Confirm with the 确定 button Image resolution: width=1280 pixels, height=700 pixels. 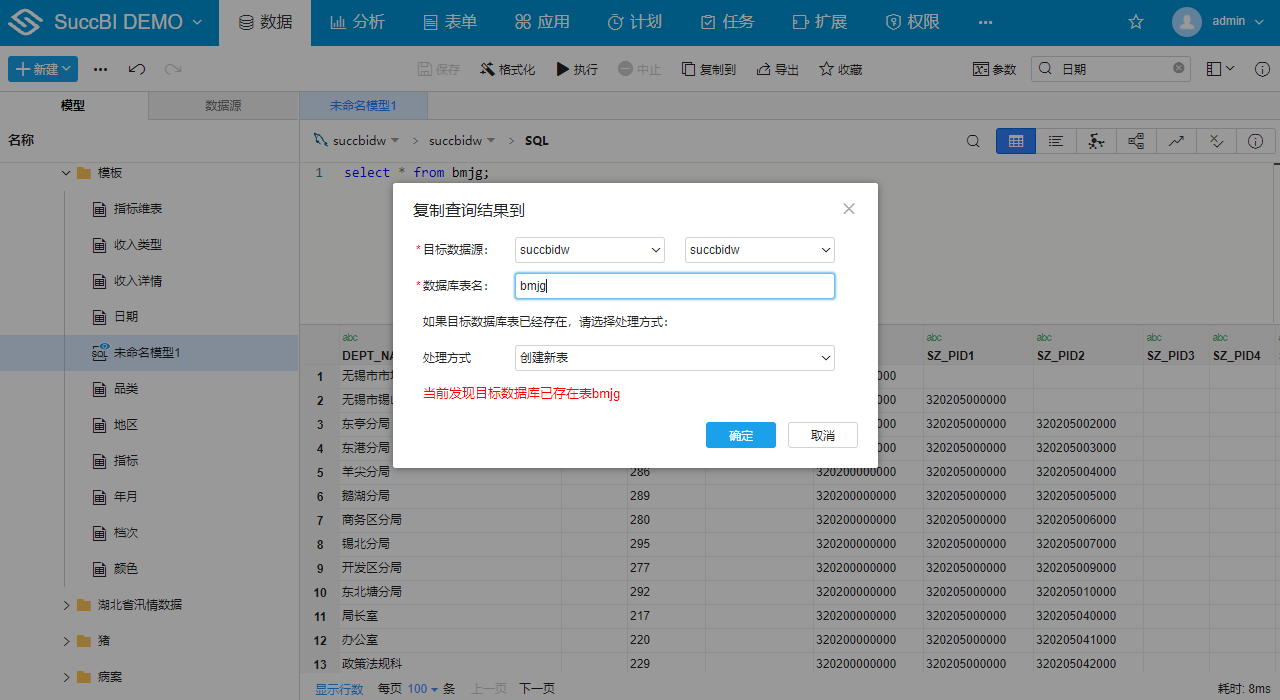pos(740,435)
